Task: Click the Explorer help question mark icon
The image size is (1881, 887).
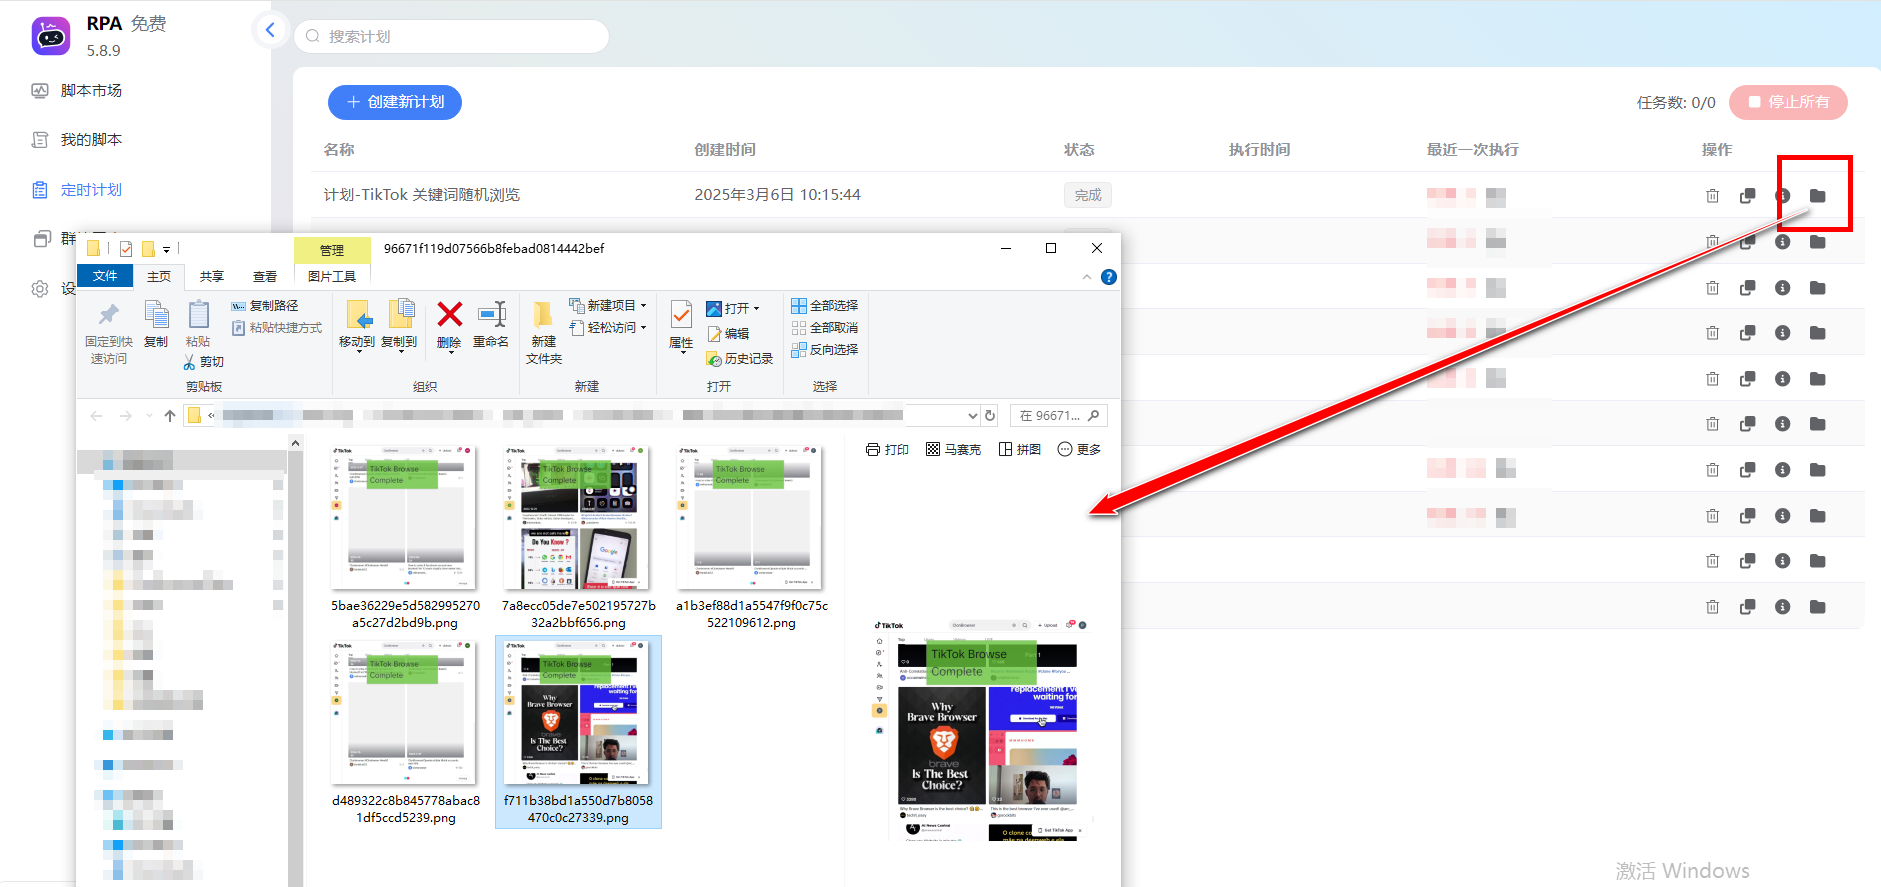Action: coord(1109,277)
